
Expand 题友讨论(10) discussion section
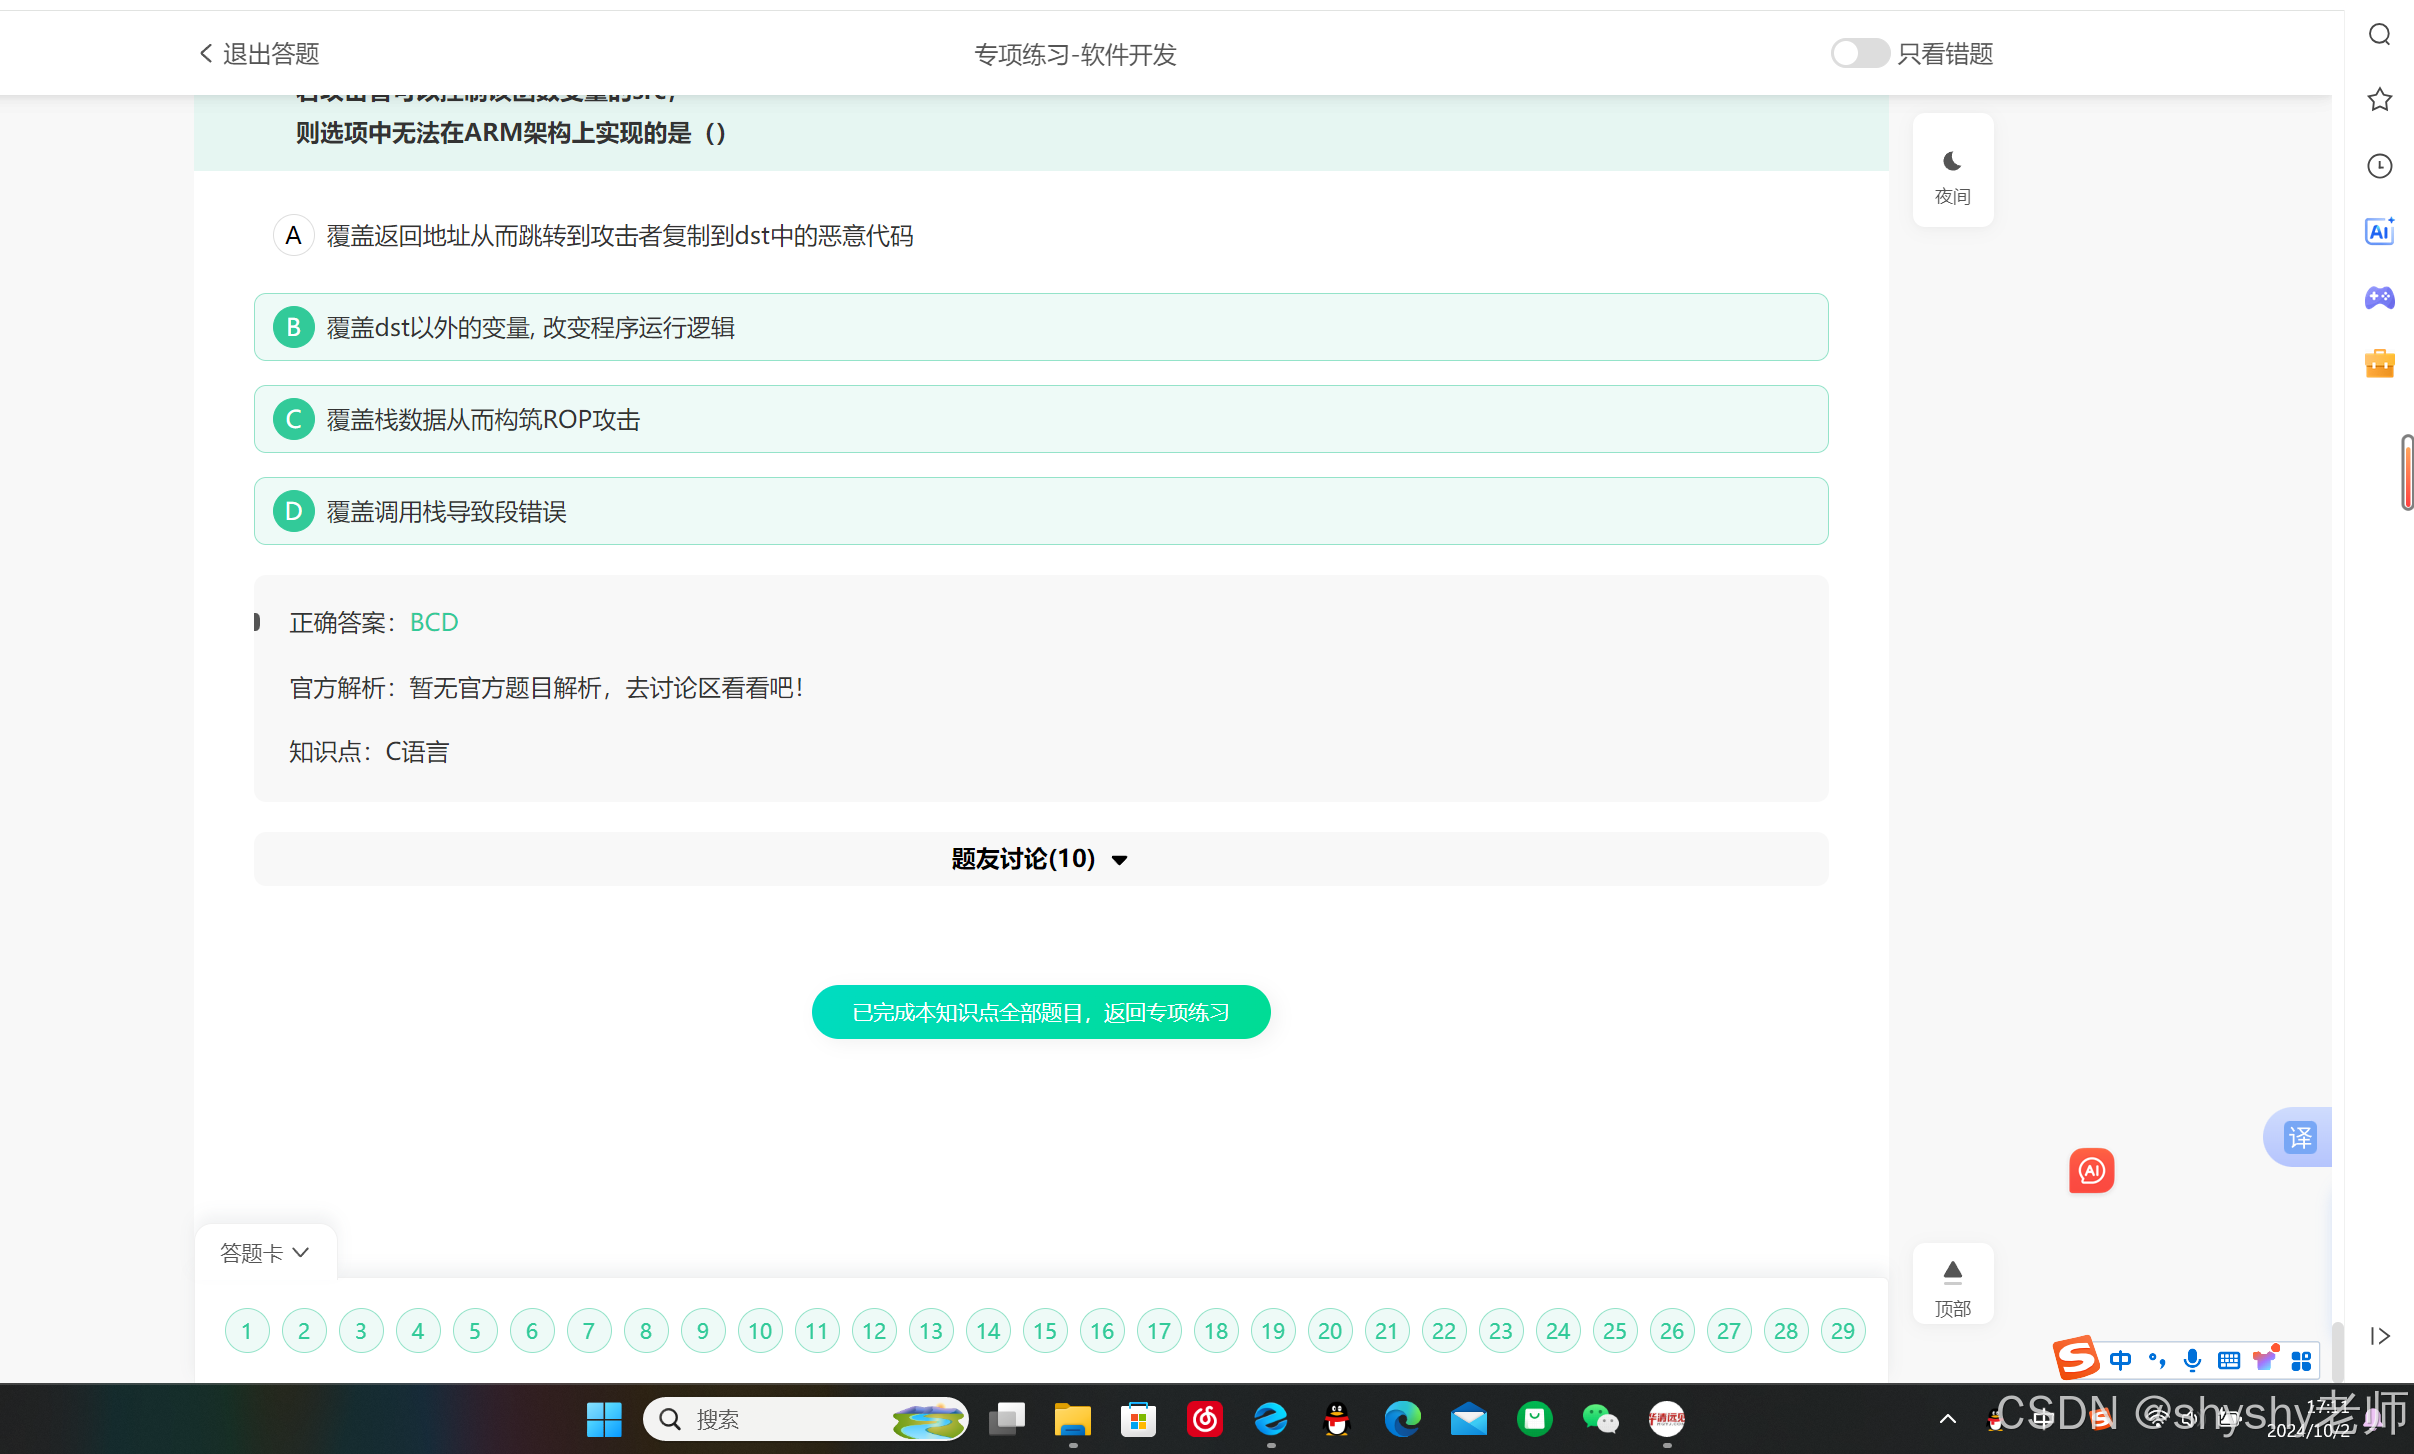(x=1040, y=859)
